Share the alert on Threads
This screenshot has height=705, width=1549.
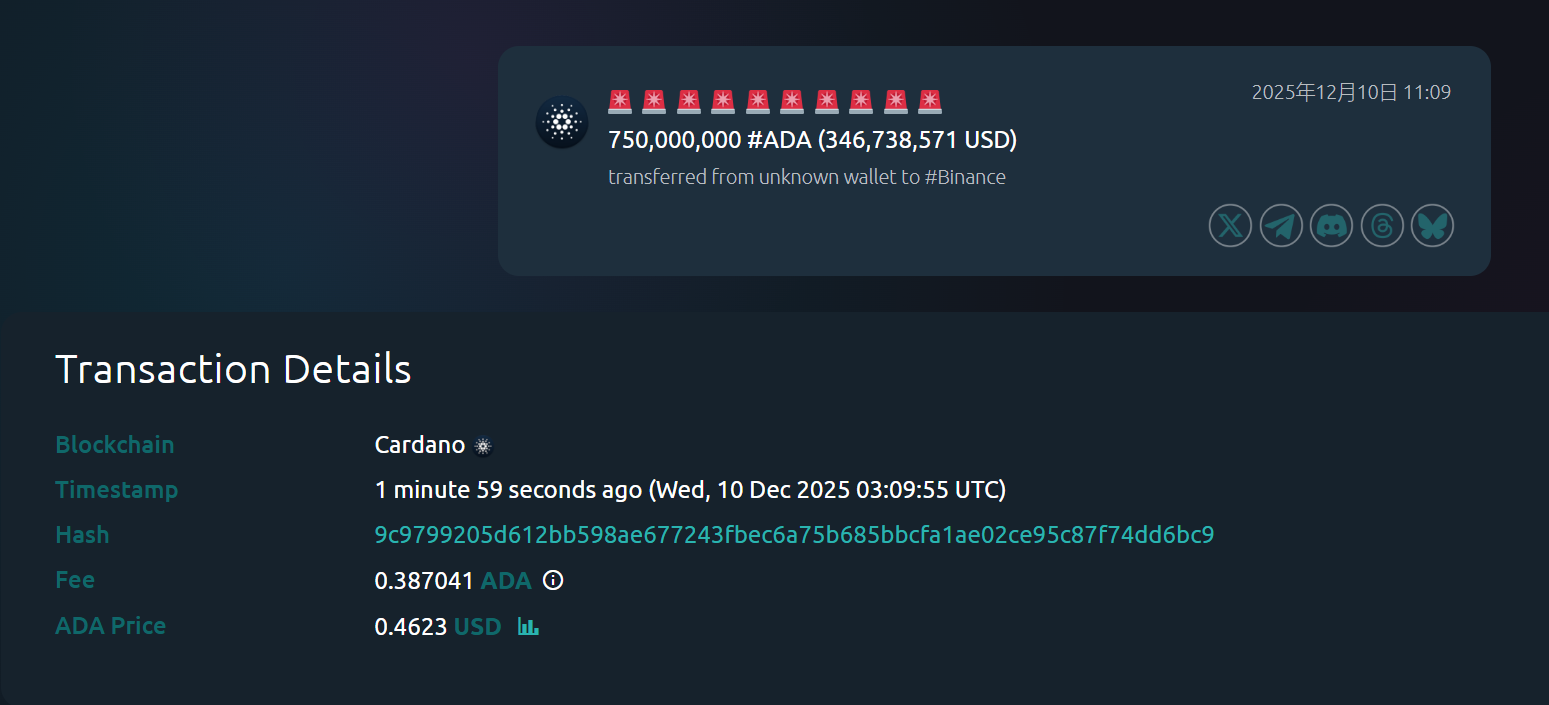(x=1382, y=226)
